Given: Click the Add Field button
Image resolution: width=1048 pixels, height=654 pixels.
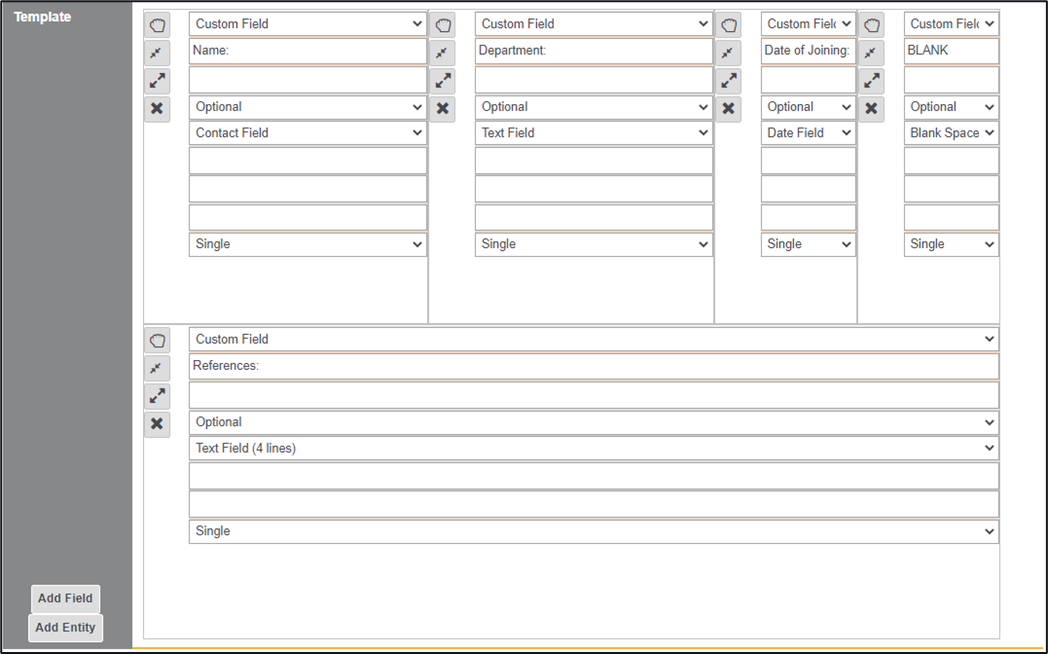Looking at the screenshot, I should tap(65, 599).
